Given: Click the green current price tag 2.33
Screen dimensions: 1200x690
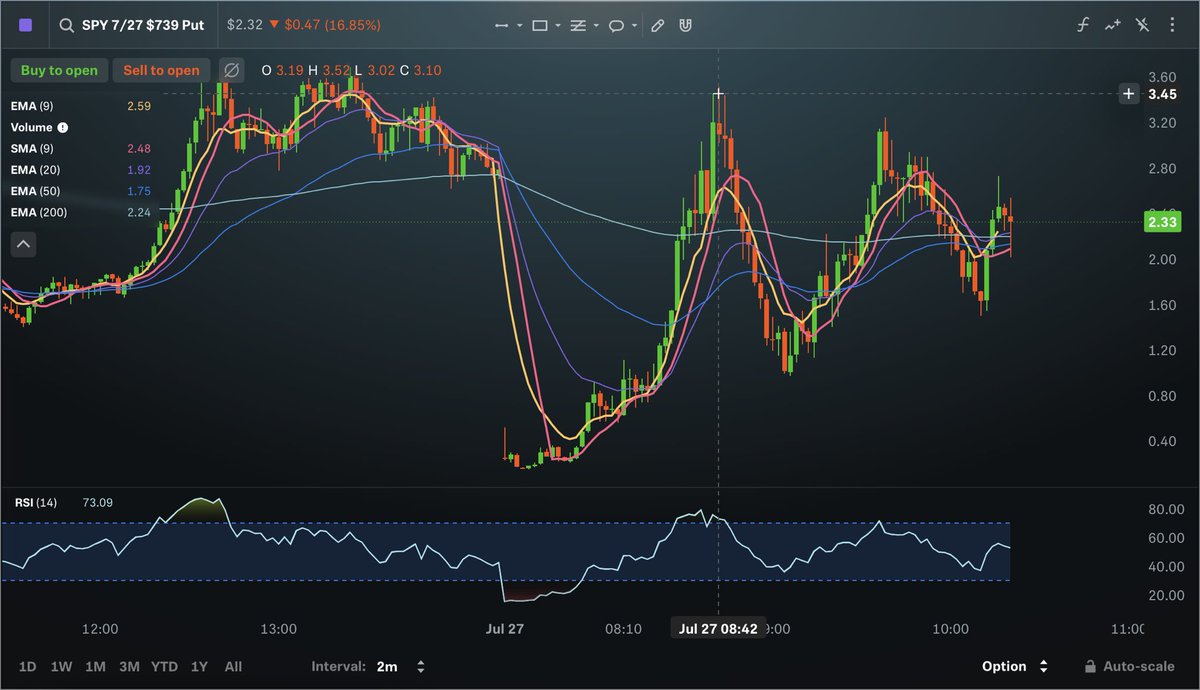Looking at the screenshot, I should click(1162, 222).
